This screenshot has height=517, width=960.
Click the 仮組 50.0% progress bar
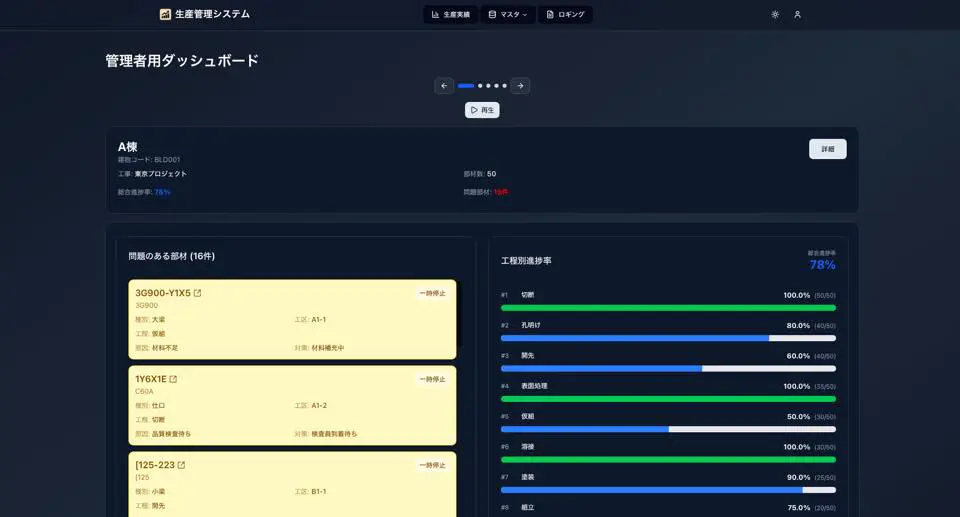(668, 429)
